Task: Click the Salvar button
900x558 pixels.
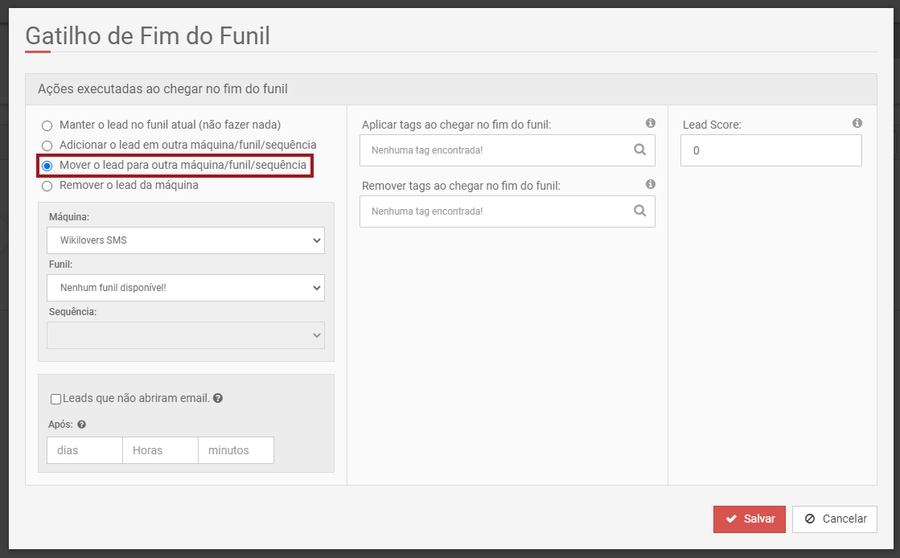Action: pyautogui.click(x=749, y=519)
